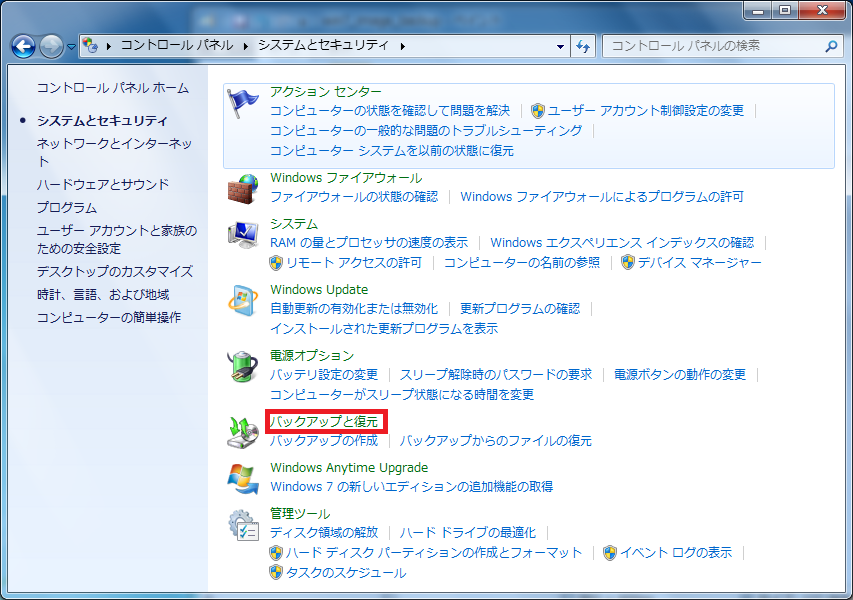Click 自動更新の有効化または無効化 link
853x600 pixels.
pos(354,309)
